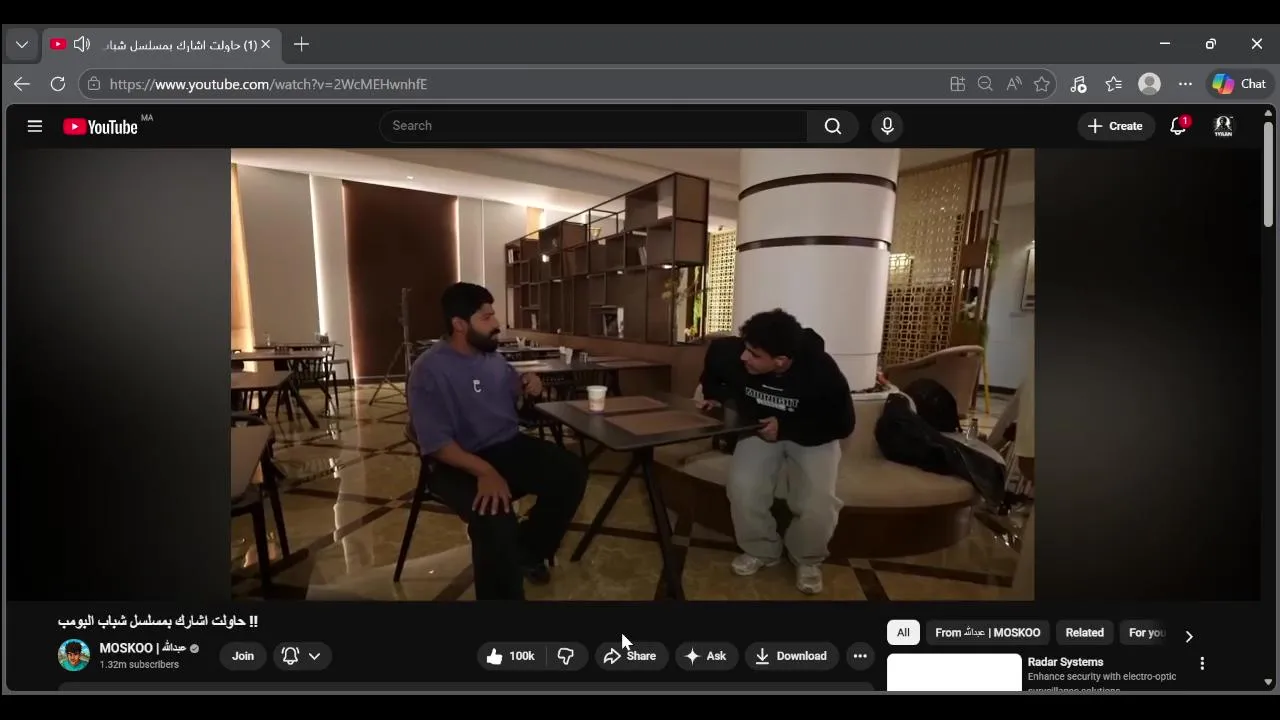Viewport: 1280px width, 720px height.
Task: Open the tab search dropdown arrow
Action: pyautogui.click(x=22, y=45)
